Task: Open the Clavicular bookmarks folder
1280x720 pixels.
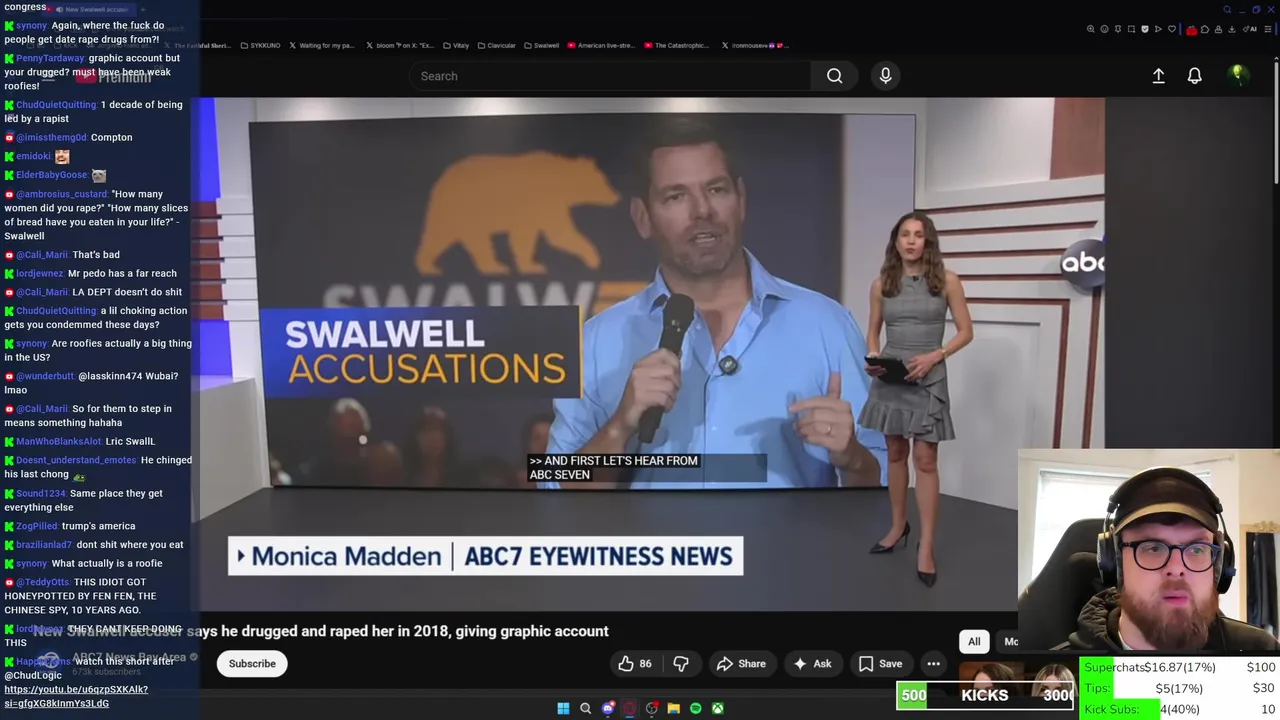Action: [x=496, y=45]
